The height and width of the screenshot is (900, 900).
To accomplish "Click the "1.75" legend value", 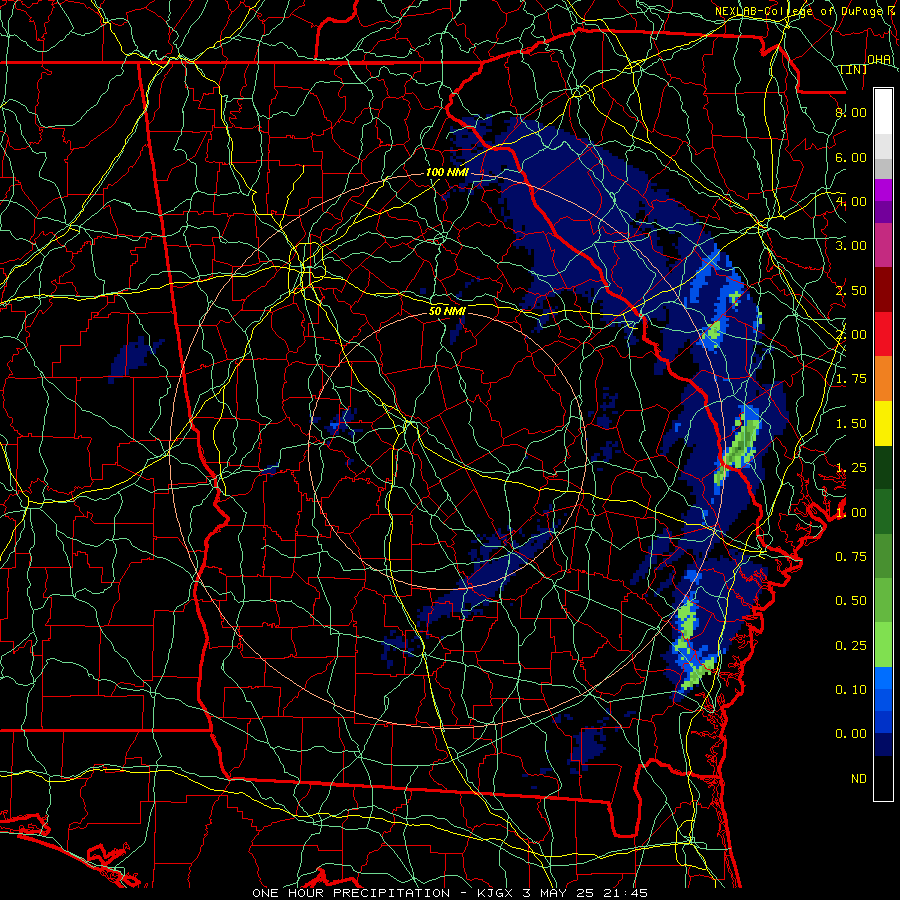I will coord(851,379).
